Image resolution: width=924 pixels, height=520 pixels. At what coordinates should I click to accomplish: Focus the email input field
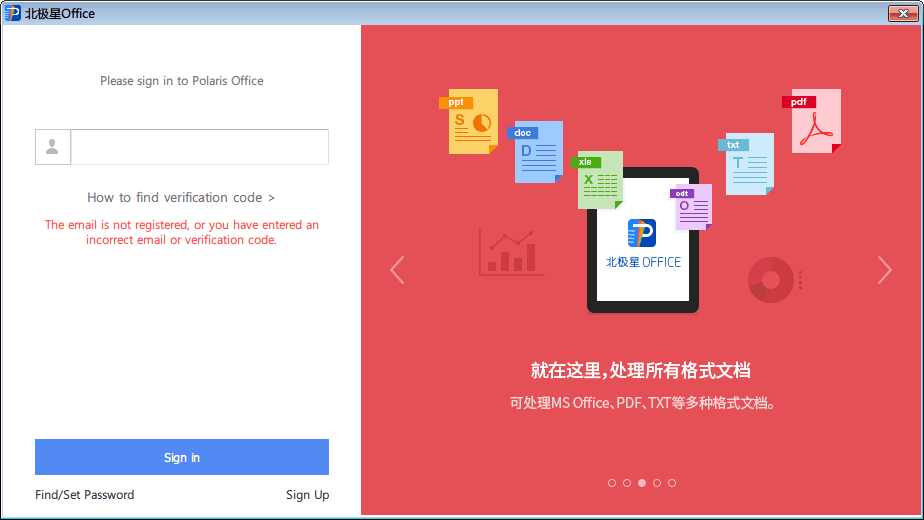click(200, 147)
